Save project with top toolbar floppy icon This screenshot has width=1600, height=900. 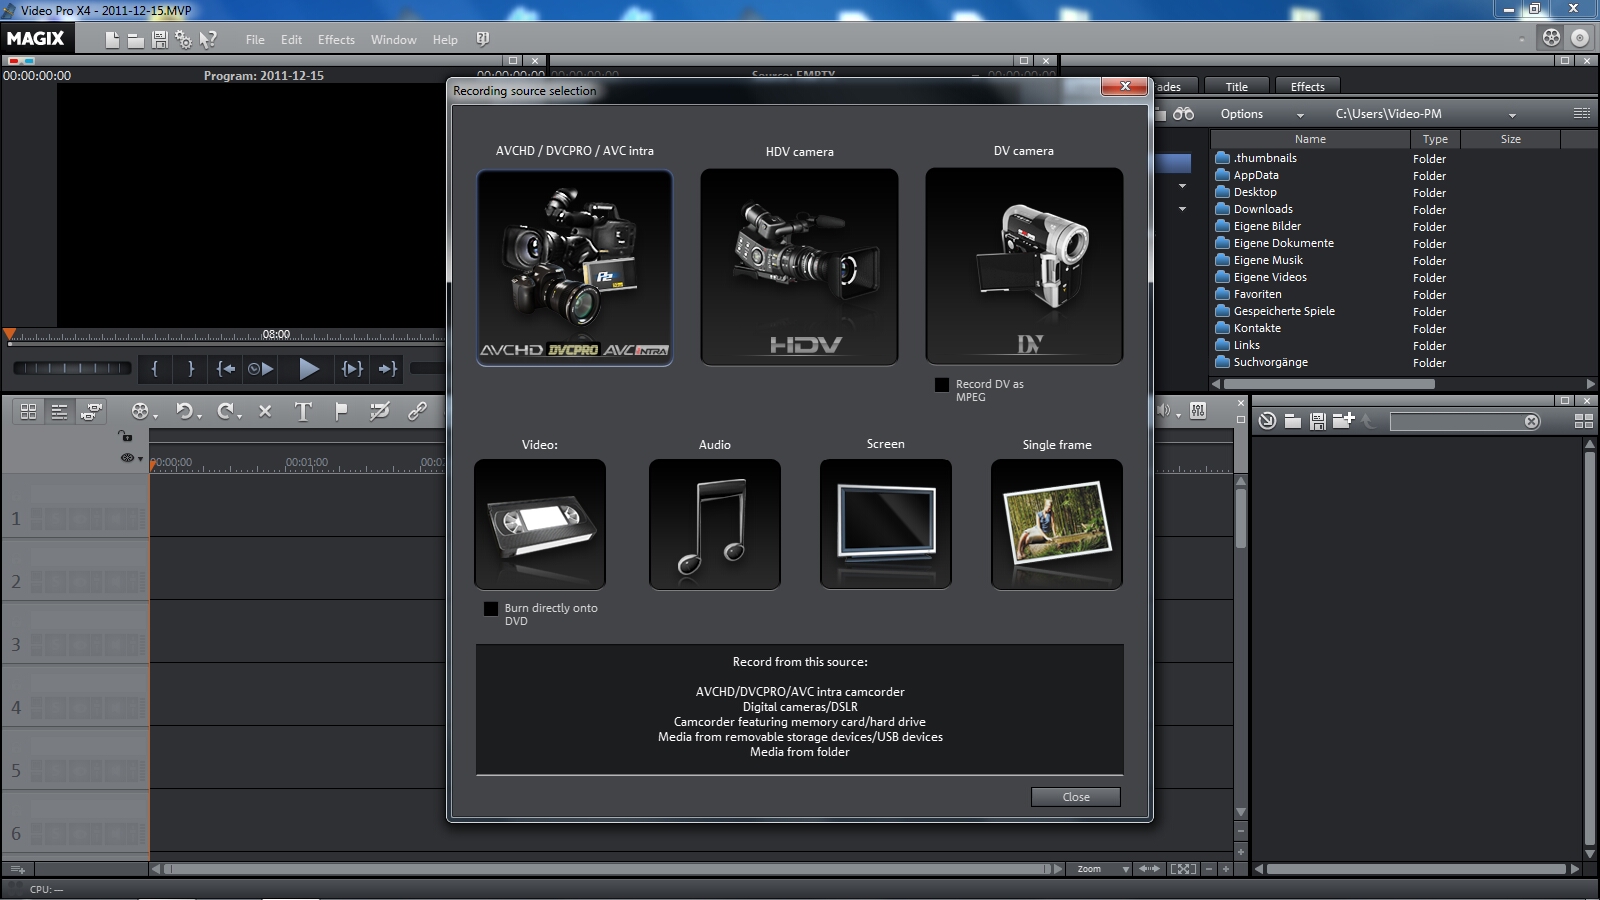(159, 39)
